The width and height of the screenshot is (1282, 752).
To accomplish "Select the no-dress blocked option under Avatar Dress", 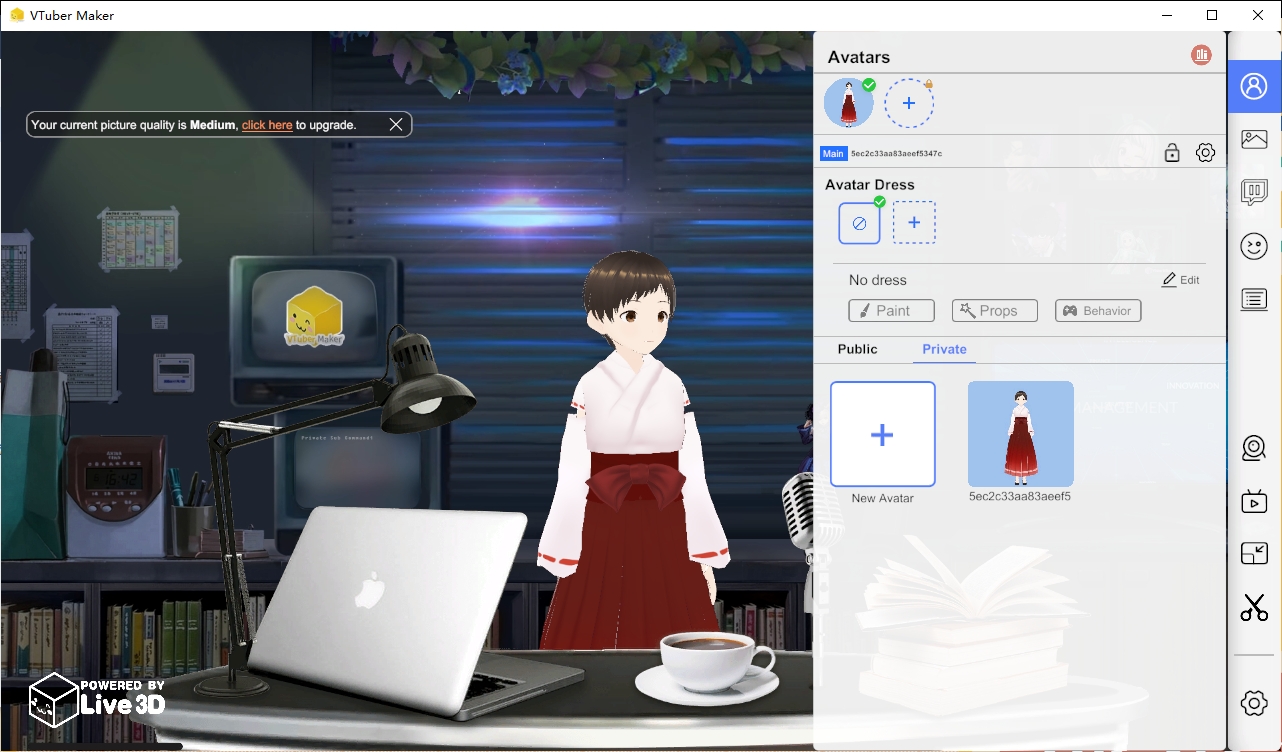I will point(859,223).
